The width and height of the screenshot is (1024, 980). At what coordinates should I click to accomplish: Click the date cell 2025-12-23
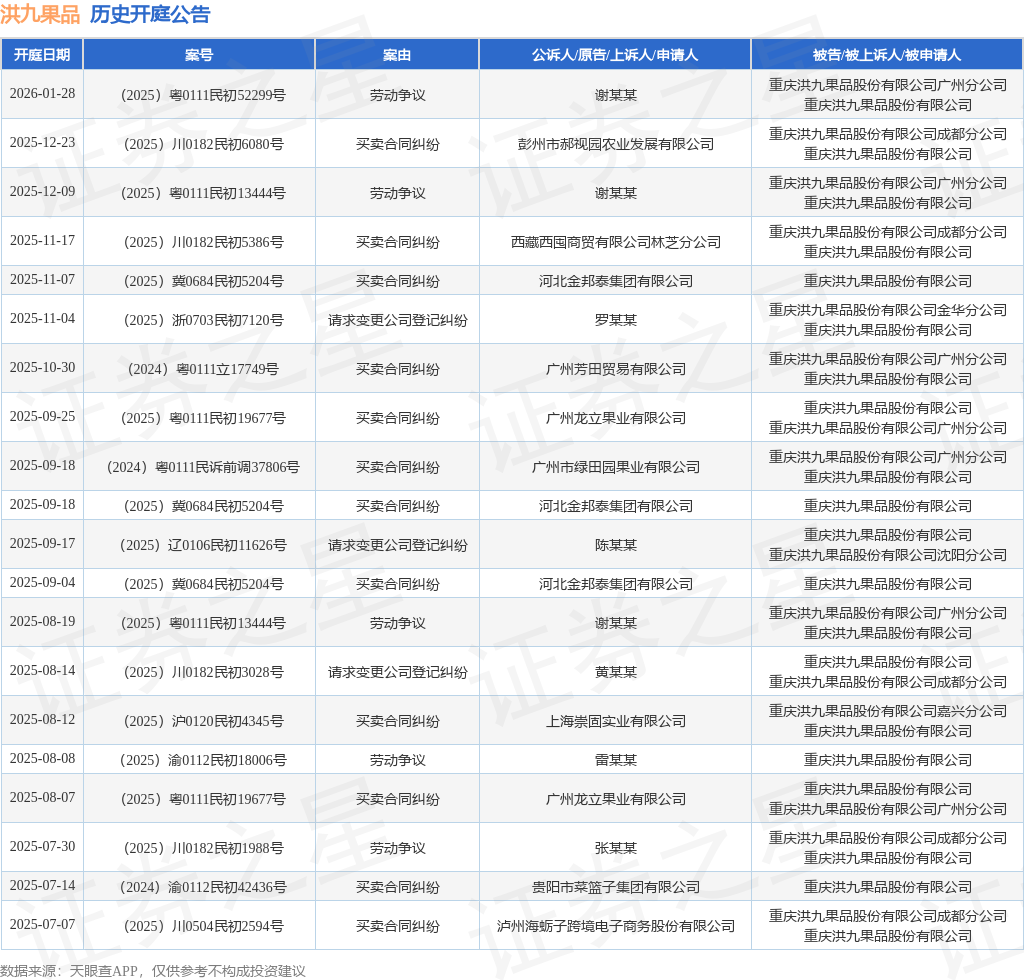point(42,142)
